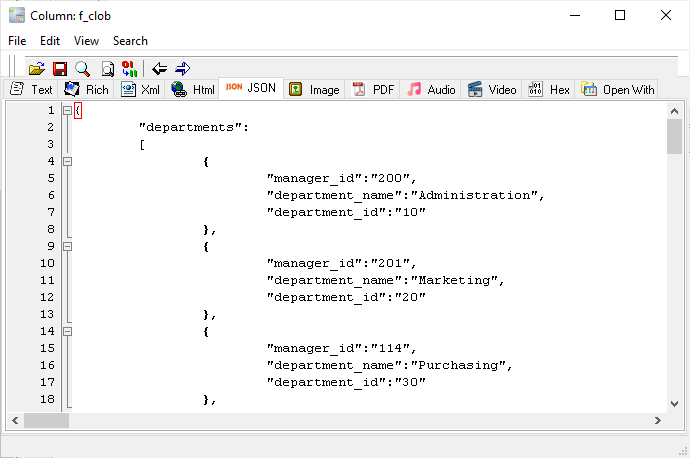Viewport: 690px width, 458px height.
Task: Click the horizontal scrollbar left arrow
Action: coord(15,420)
